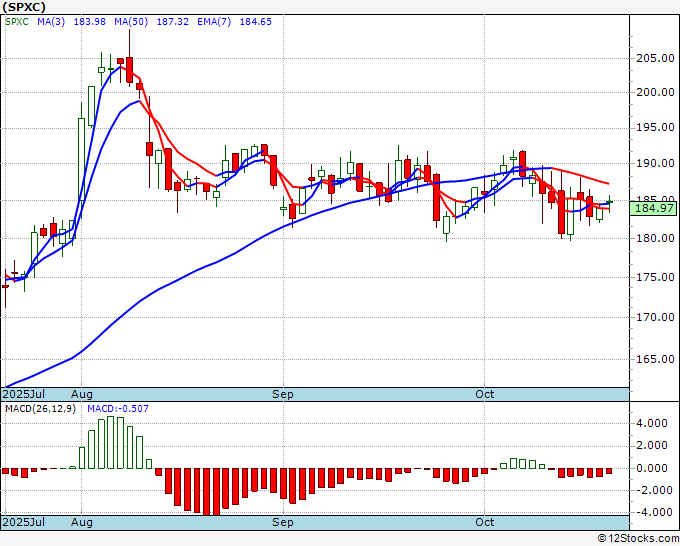Click the 195.00 price axis label
The image size is (680, 546).
pyautogui.click(x=655, y=128)
